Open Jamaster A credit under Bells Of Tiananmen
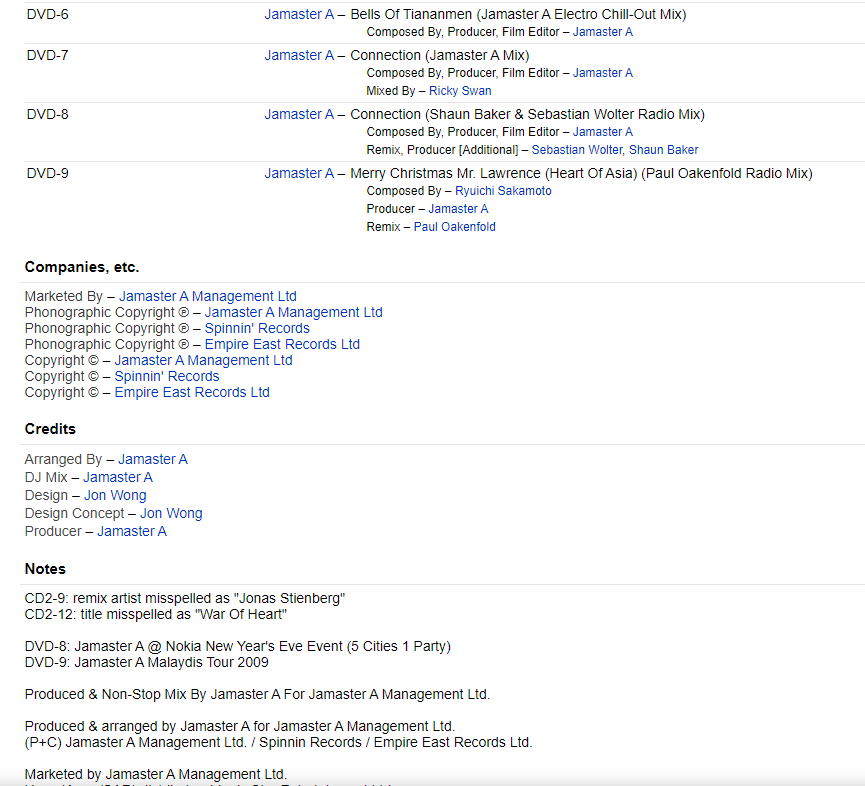This screenshot has height=786, width=865. tap(602, 32)
